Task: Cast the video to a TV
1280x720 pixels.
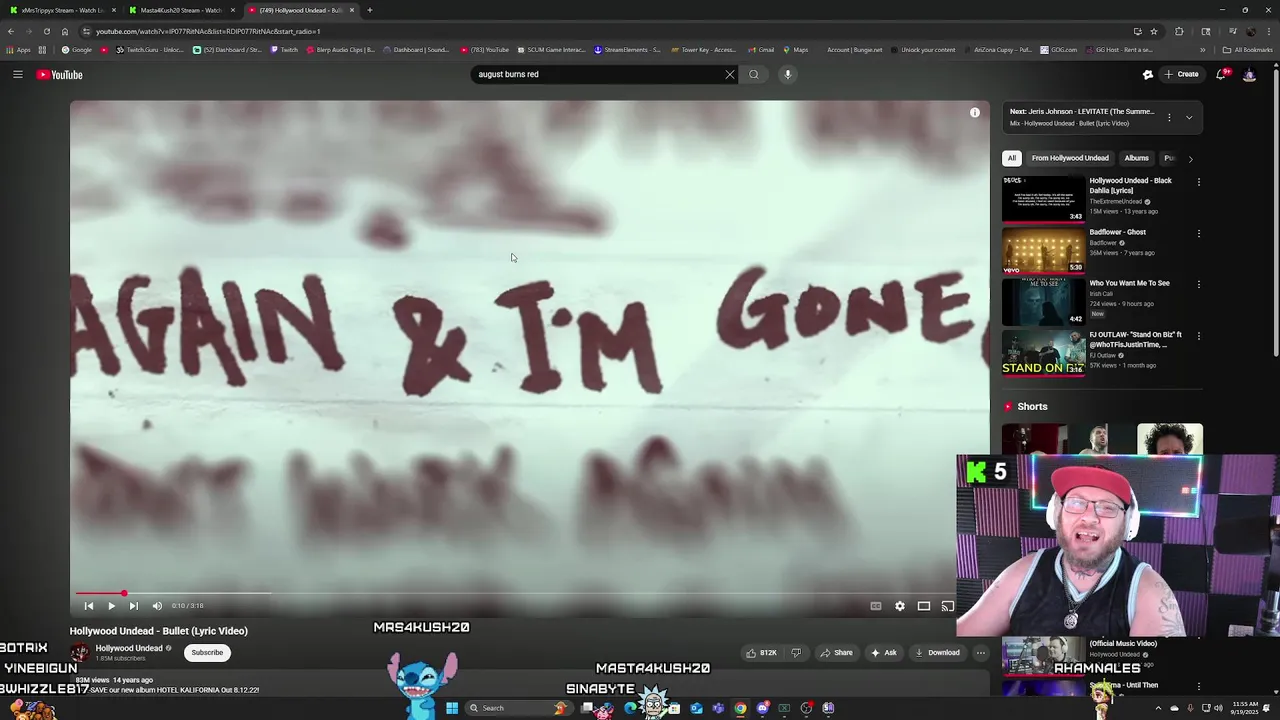Action: [x=947, y=606]
